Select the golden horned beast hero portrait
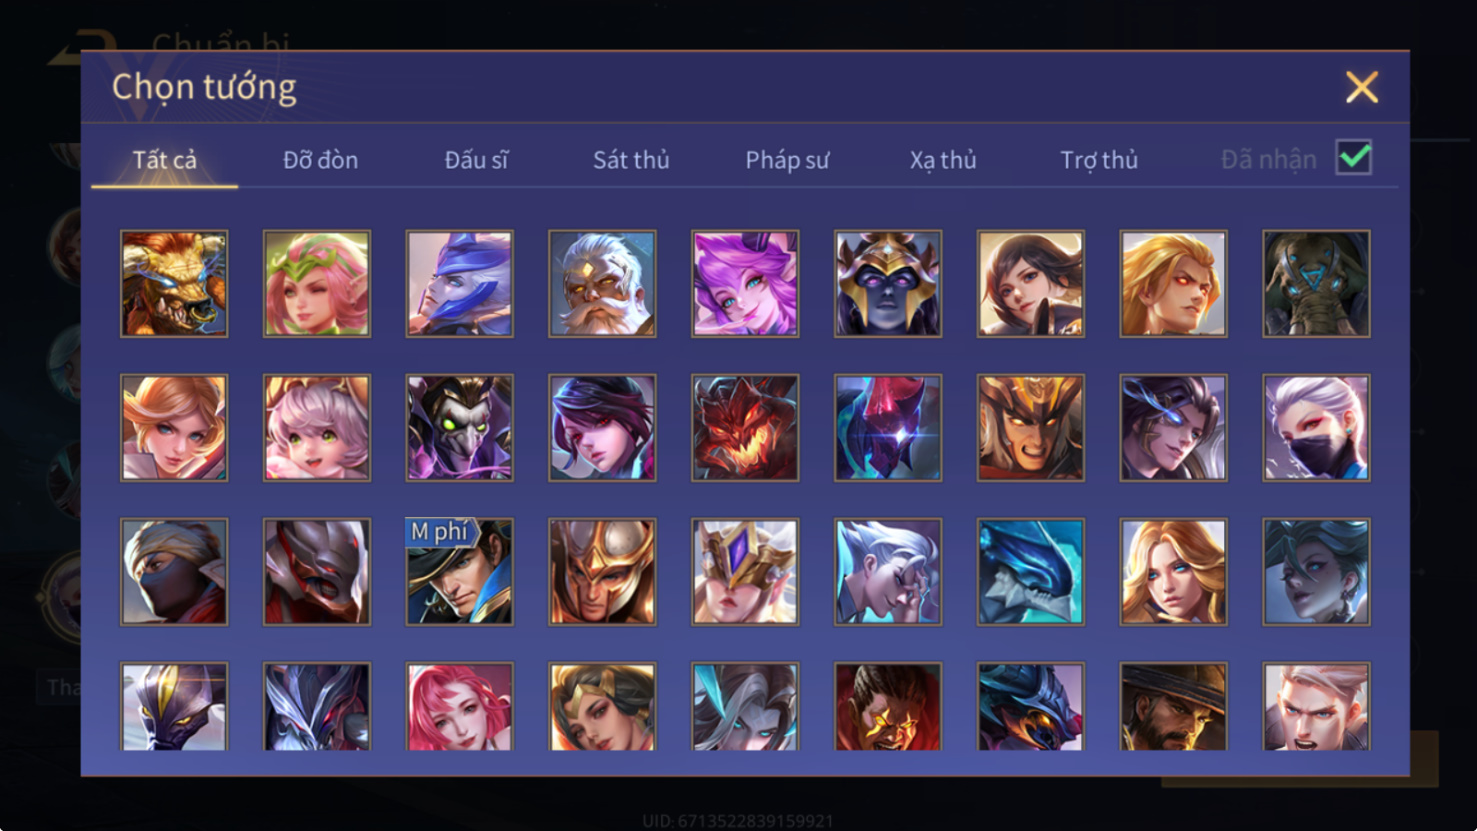This screenshot has height=831, width=1477. point(174,284)
